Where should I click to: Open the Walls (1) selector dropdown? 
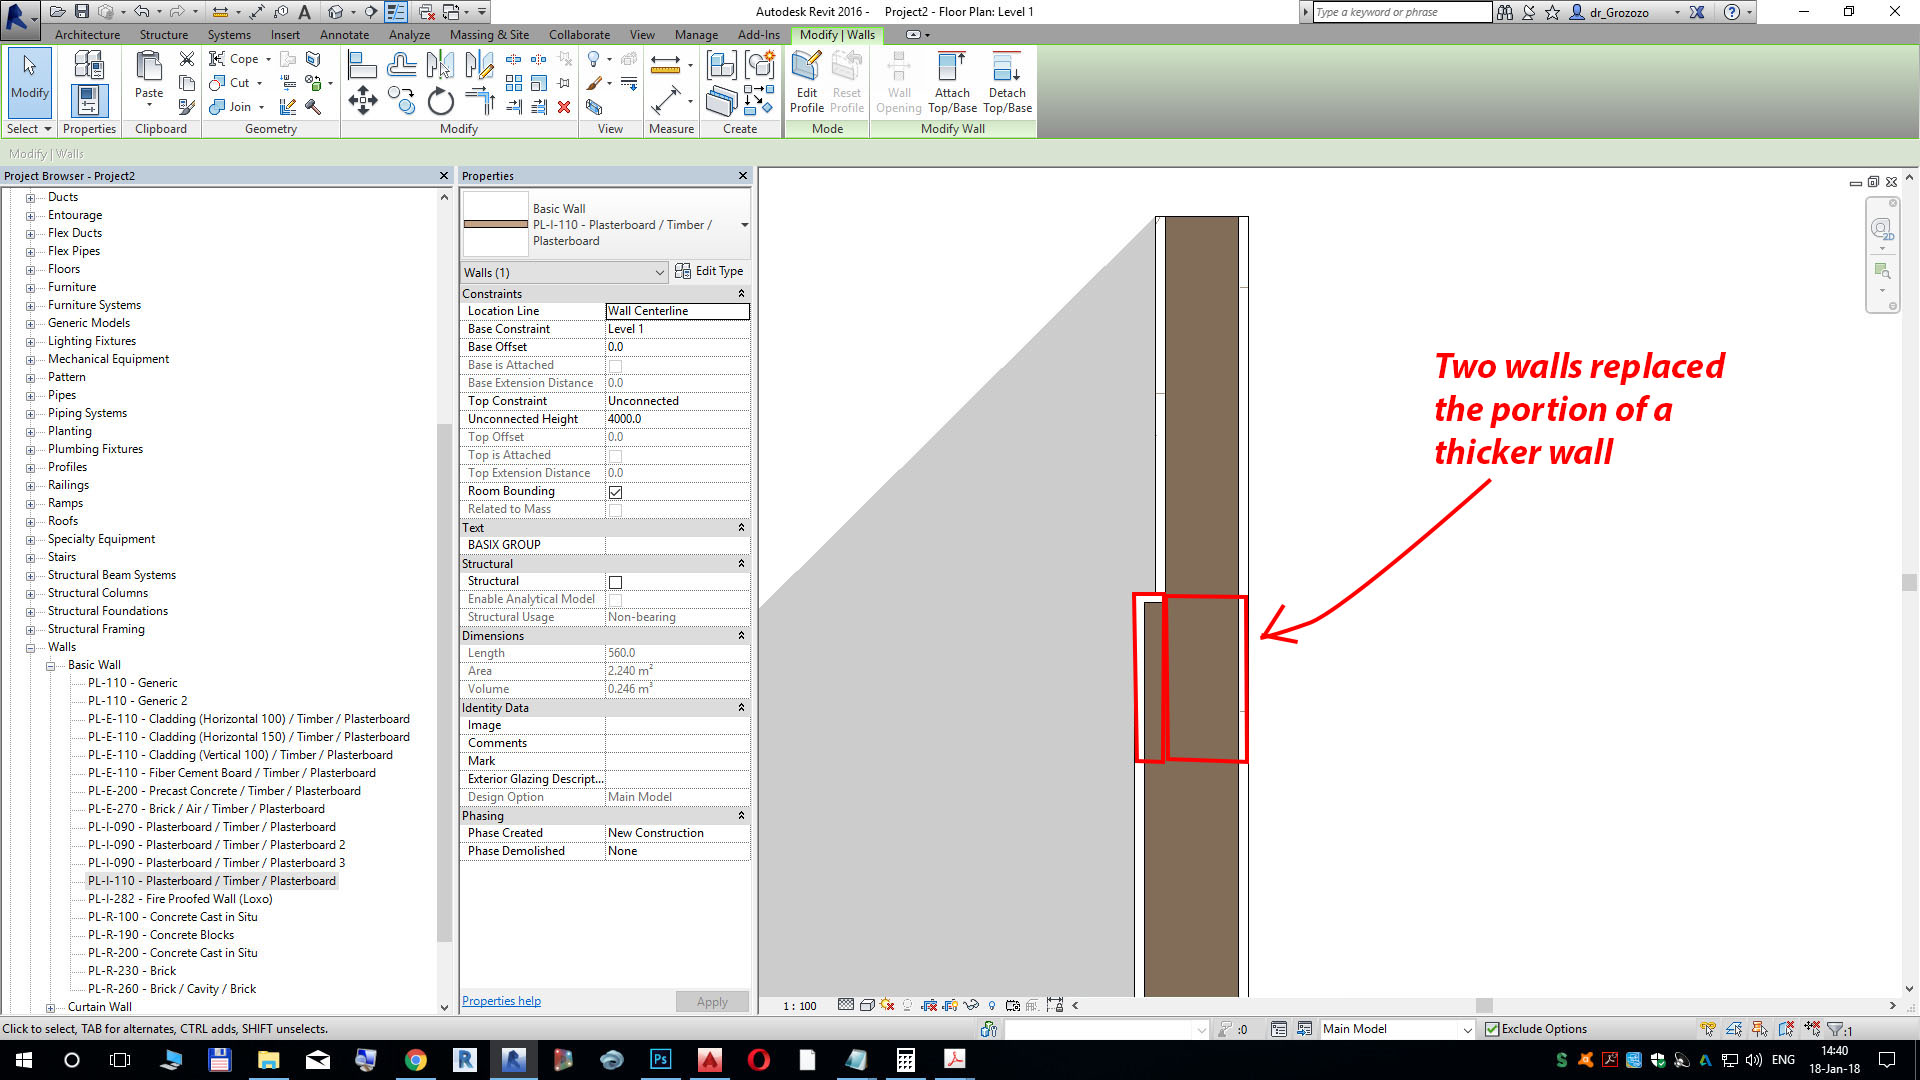(x=658, y=271)
